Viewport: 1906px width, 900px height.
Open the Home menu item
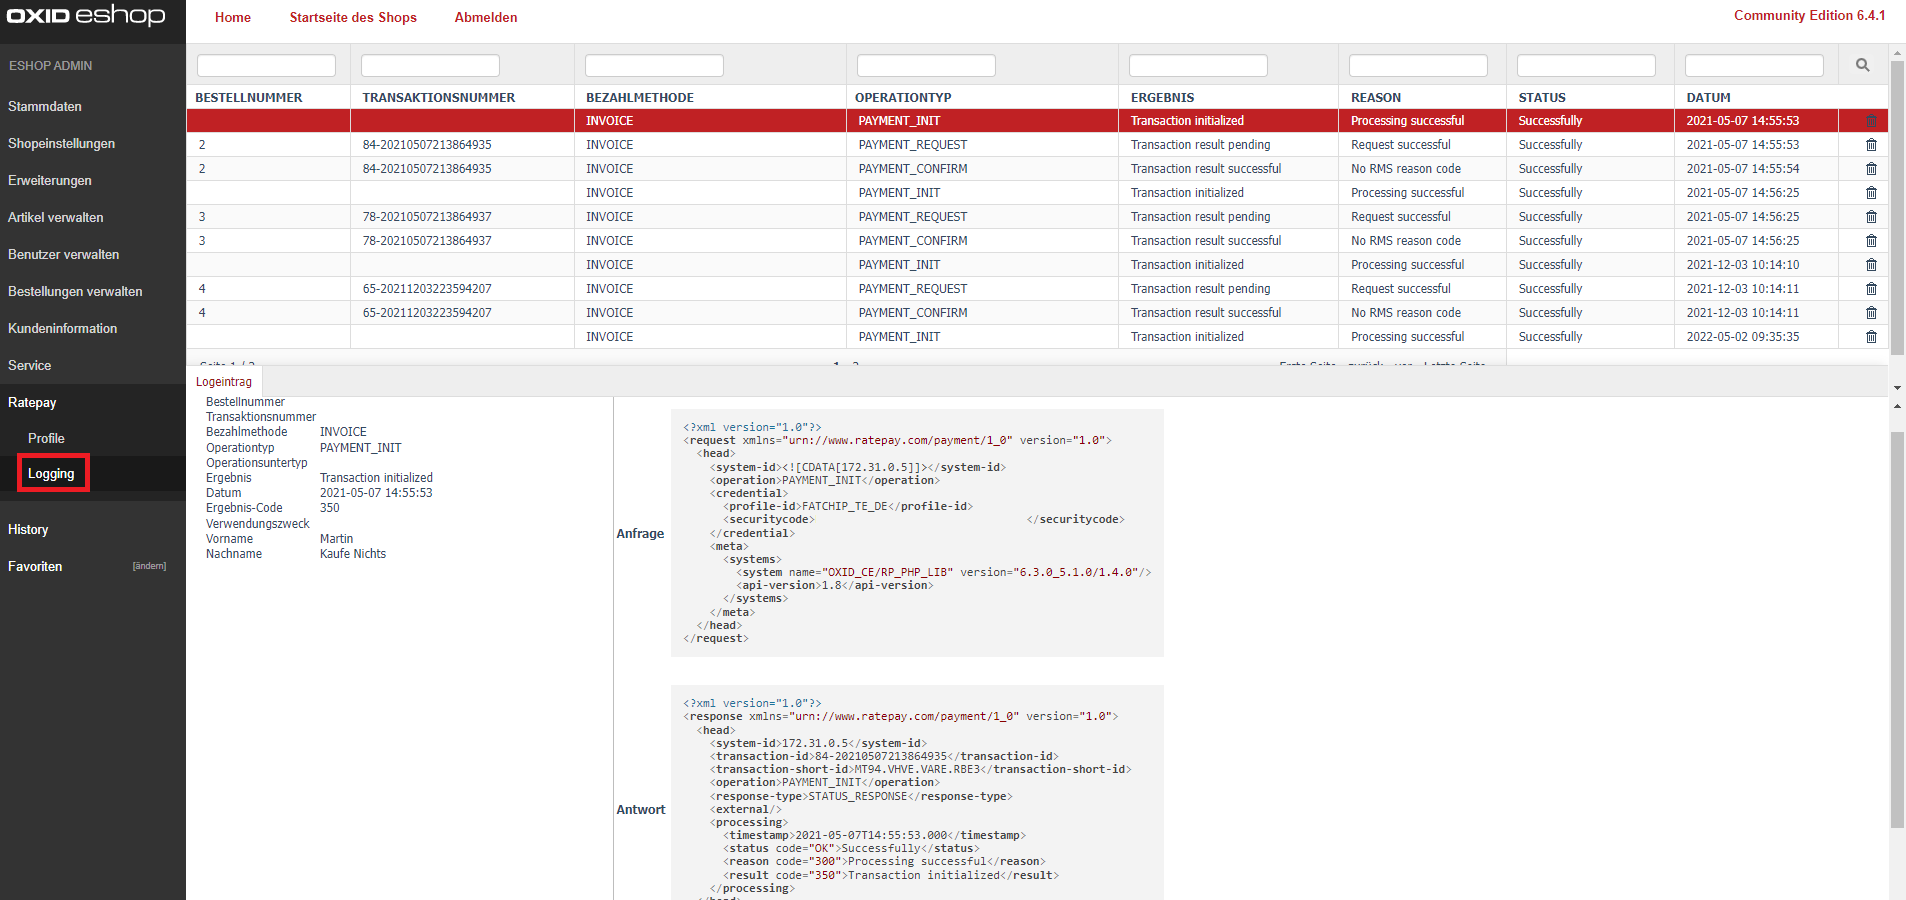point(232,17)
